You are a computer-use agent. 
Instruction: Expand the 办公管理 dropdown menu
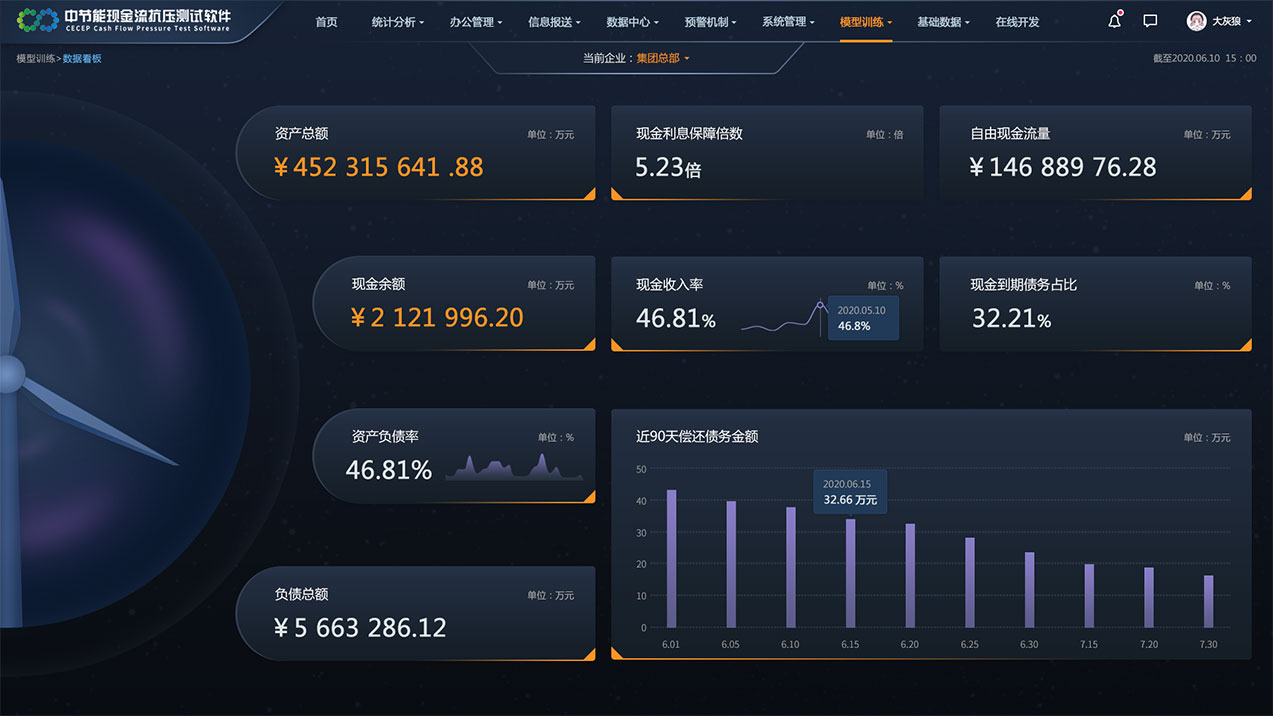473,21
